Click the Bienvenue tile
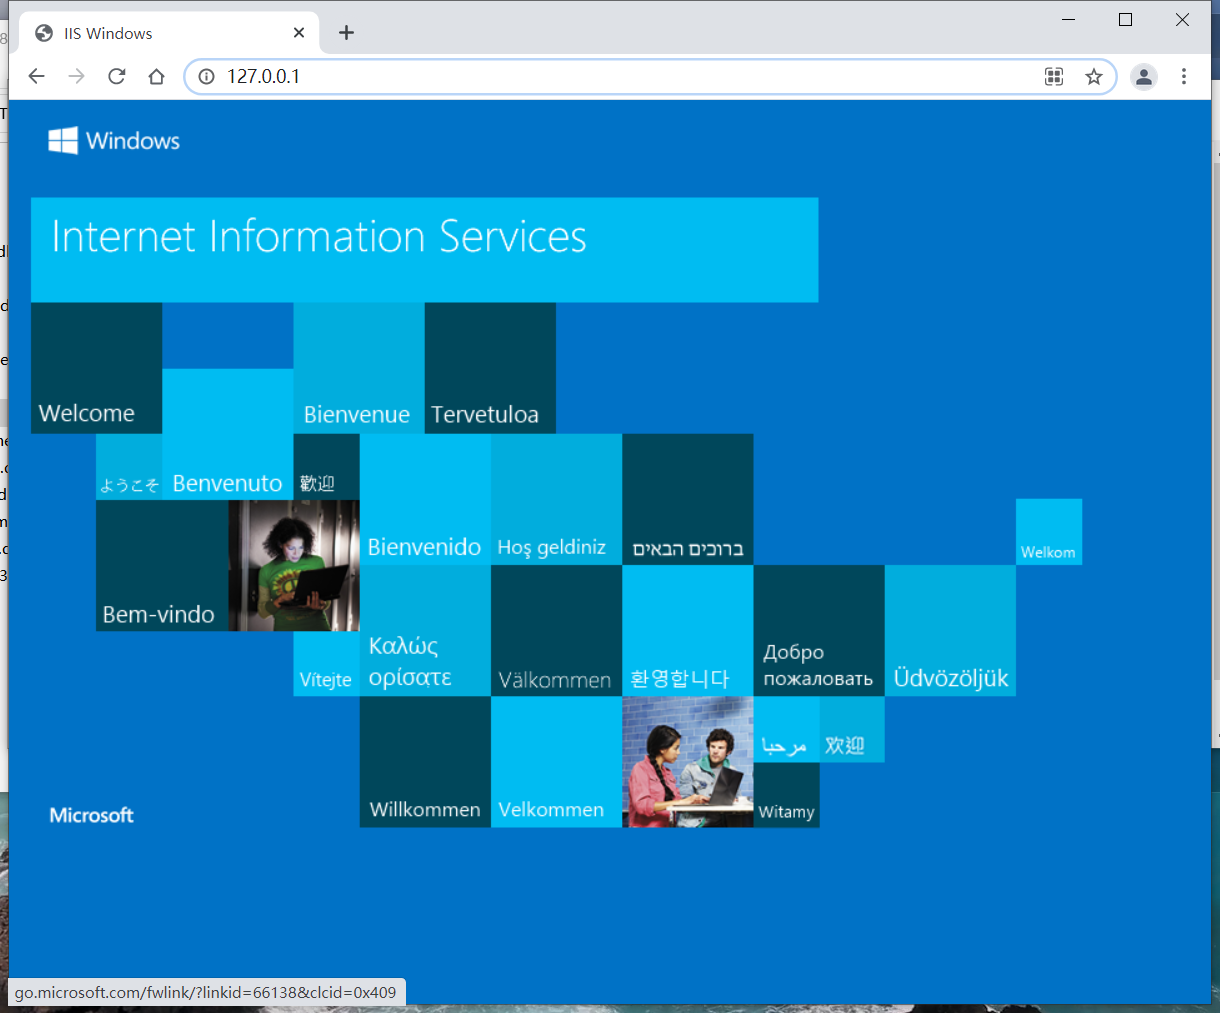The image size is (1220, 1013). point(359,368)
